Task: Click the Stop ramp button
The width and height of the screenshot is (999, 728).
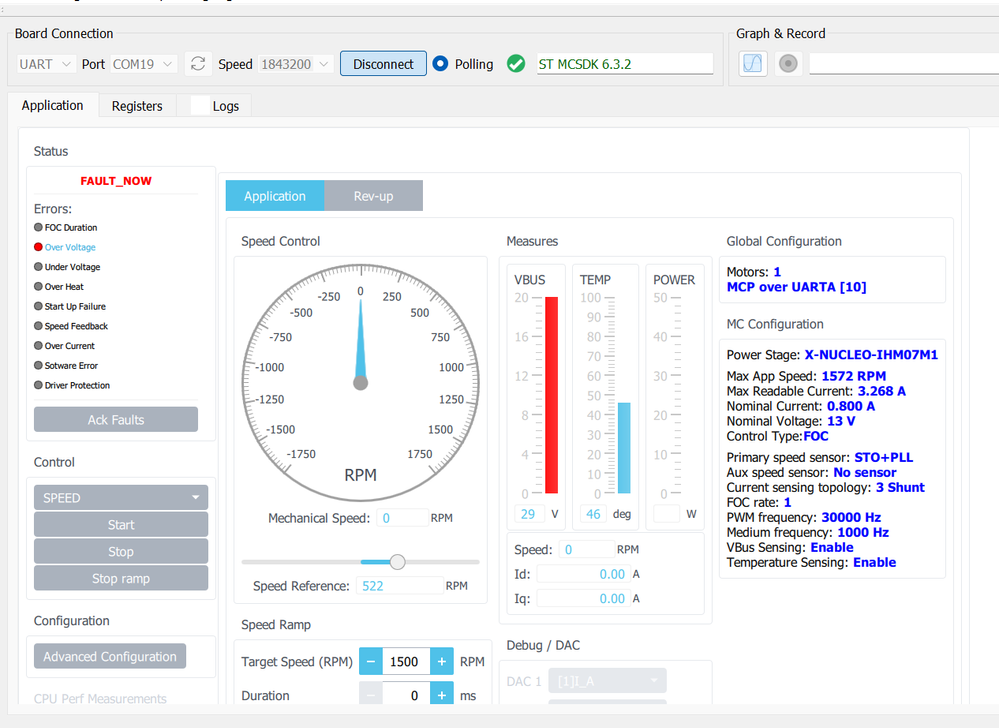Action: click(121, 578)
